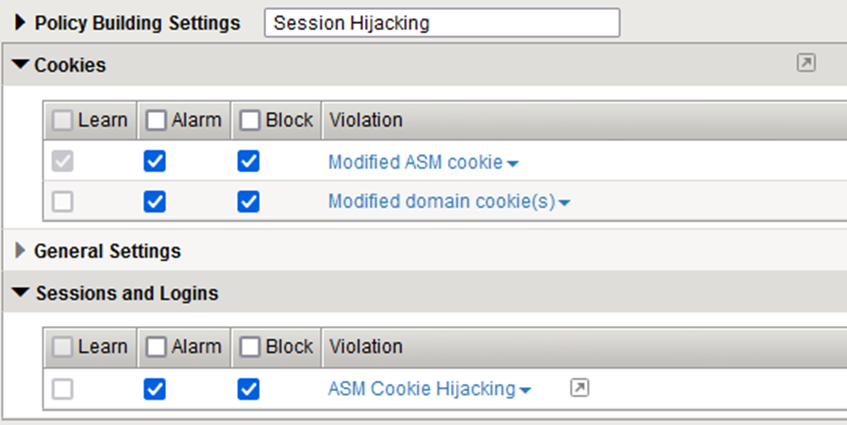Expand Policy Building Settings section

(20, 22)
